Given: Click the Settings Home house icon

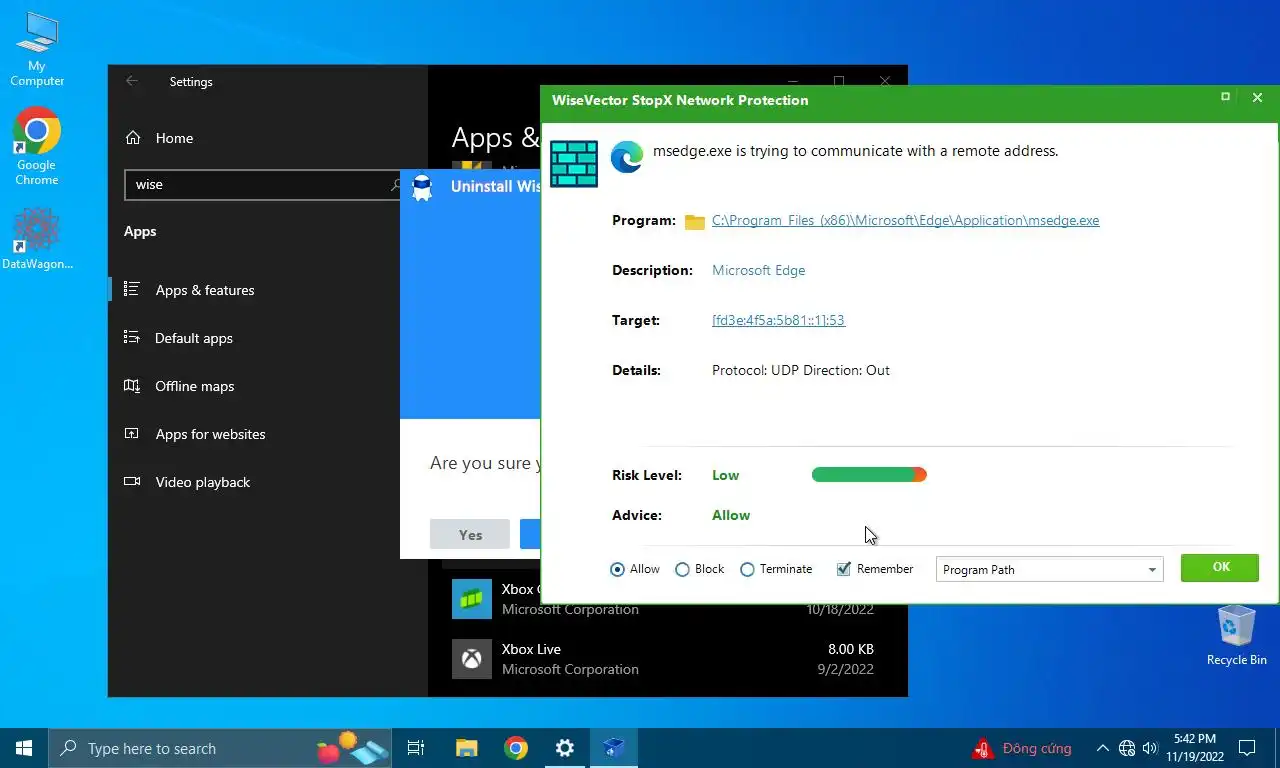Looking at the screenshot, I should click(132, 138).
